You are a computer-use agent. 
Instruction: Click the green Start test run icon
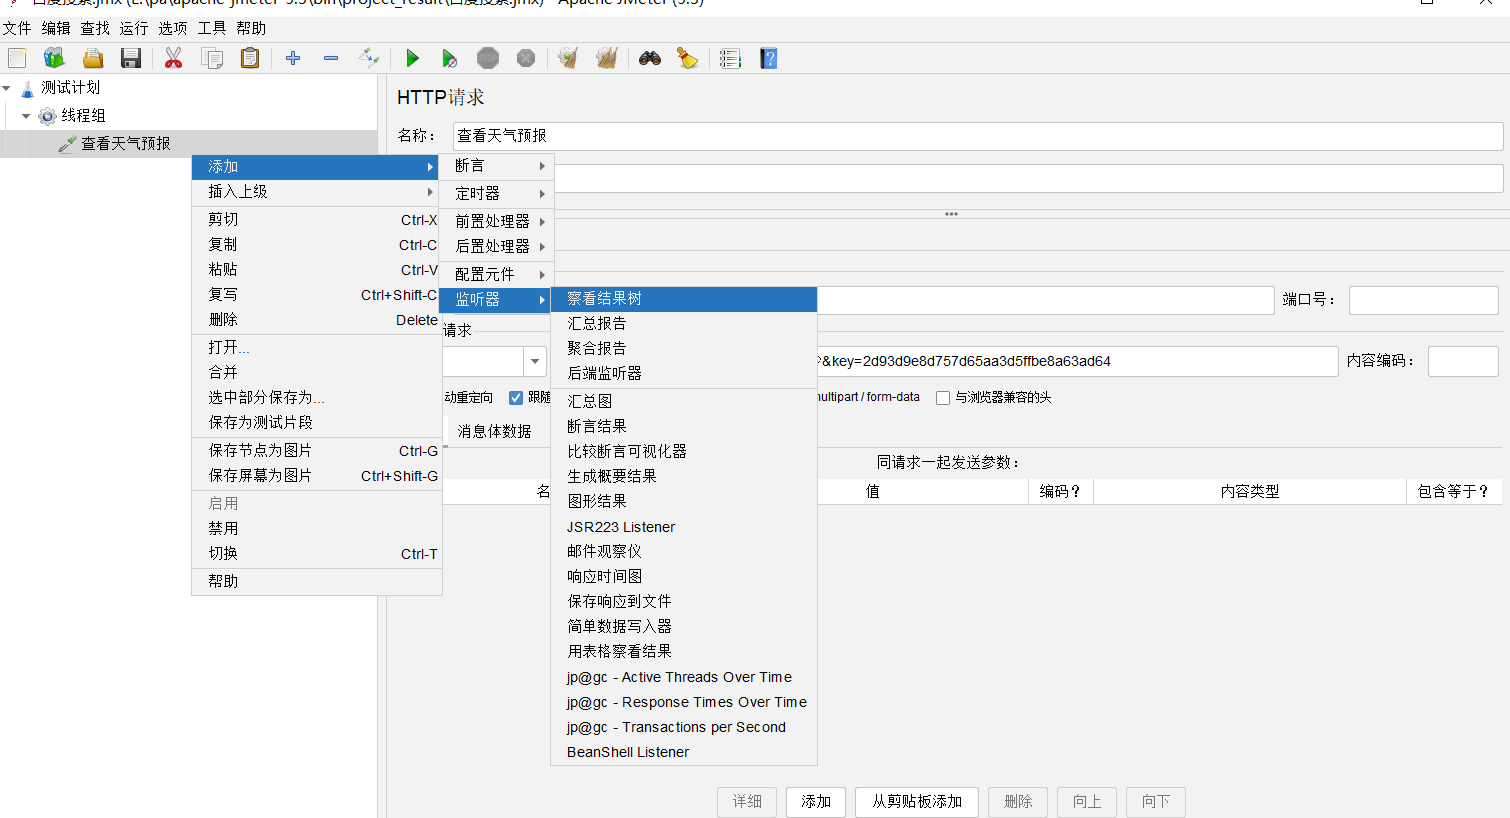click(412, 59)
